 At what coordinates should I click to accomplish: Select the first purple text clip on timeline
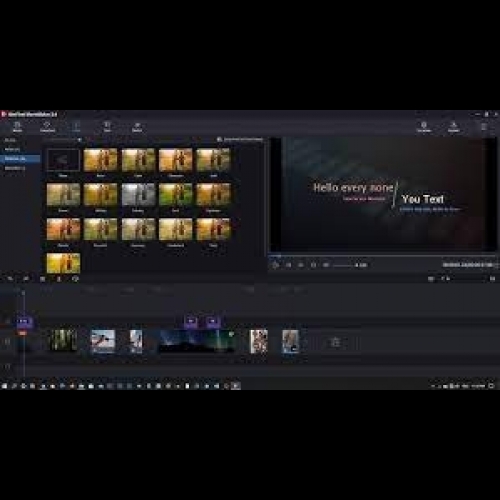click(x=24, y=321)
